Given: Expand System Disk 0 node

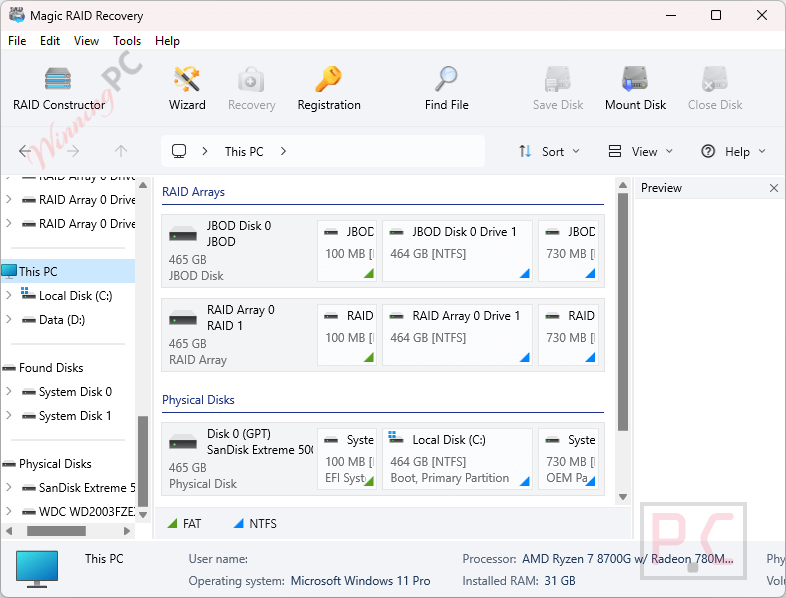Looking at the screenshot, I should click(x=9, y=391).
